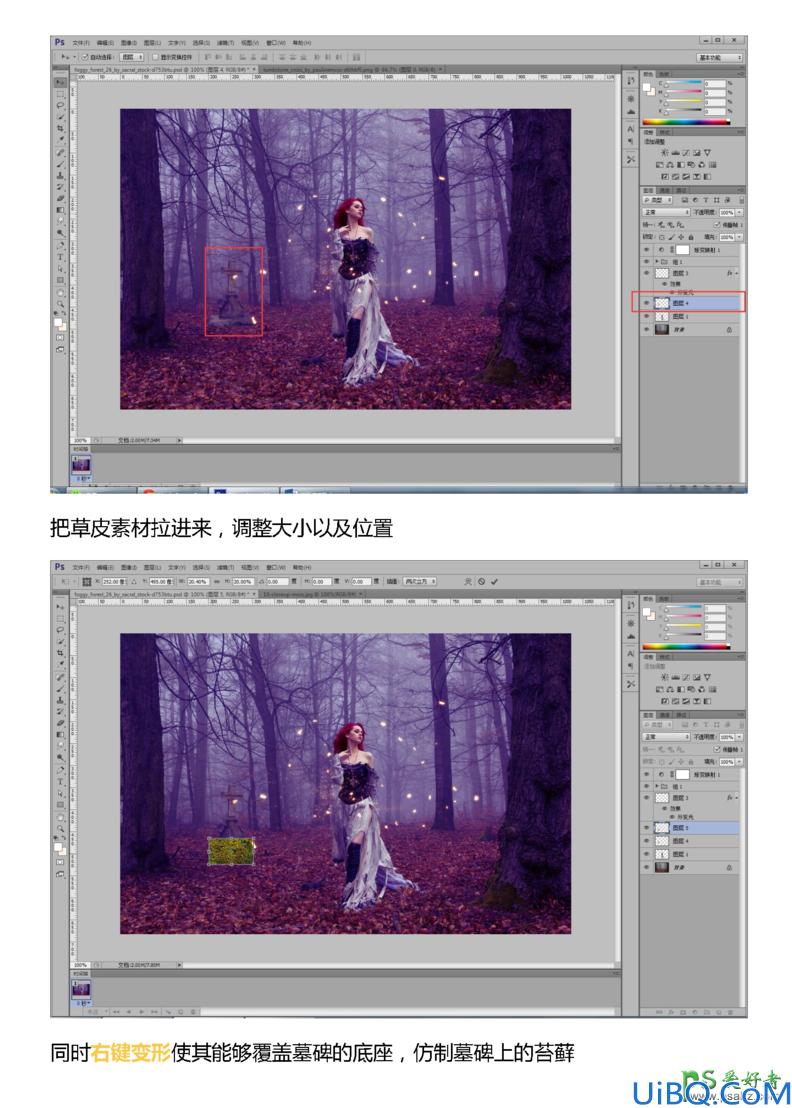792x1108 pixels.
Task: Select the Rectangular Marquee tool in first screenshot
Action: (60, 94)
